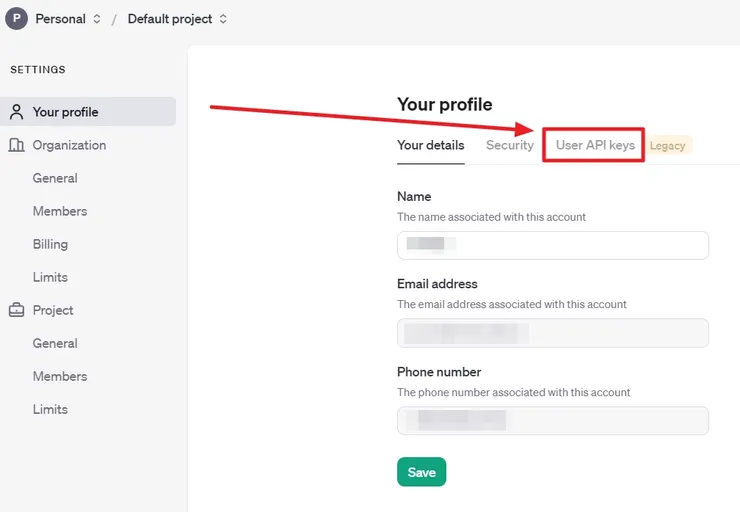Screen dimensions: 740x512
Task: Click the Phone number field
Action: coord(552,420)
